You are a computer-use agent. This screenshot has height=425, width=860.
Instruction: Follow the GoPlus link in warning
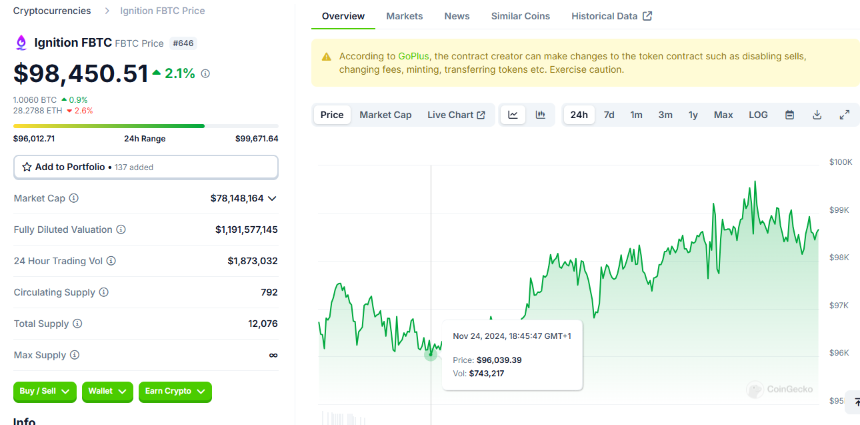pos(414,56)
